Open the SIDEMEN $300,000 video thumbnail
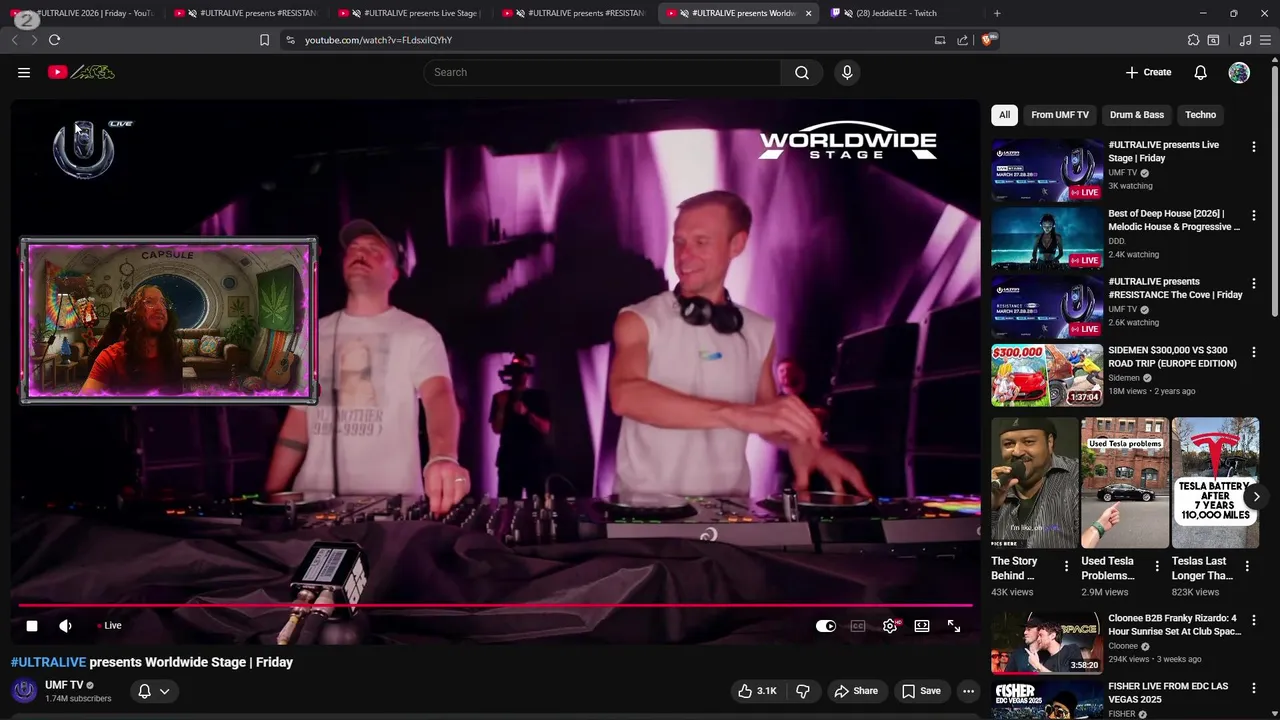The height and width of the screenshot is (720, 1280). tap(1047, 375)
